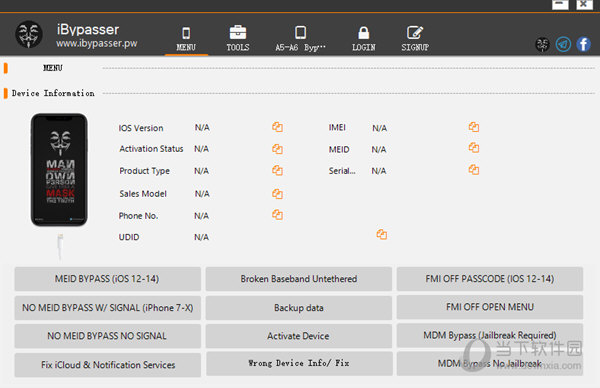Copy the Activation Status value
The height and width of the screenshot is (388, 600).
tap(277, 149)
